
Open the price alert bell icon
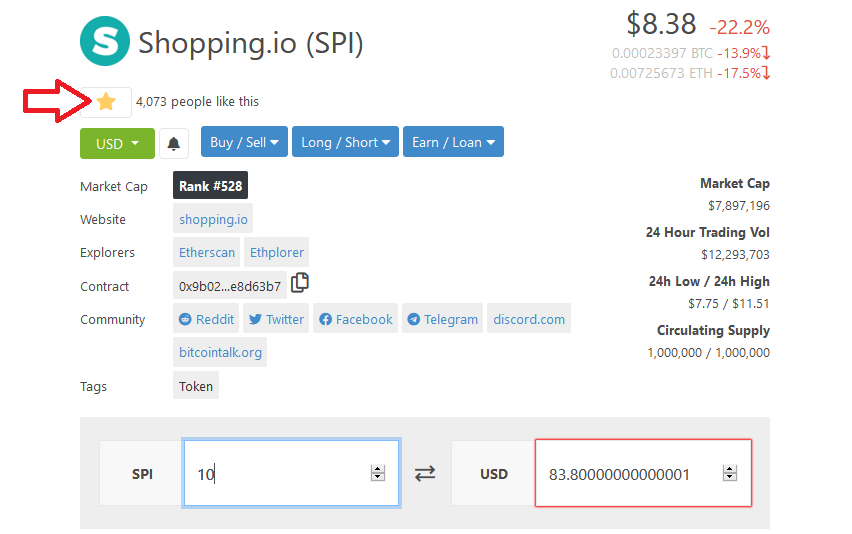[x=173, y=143]
